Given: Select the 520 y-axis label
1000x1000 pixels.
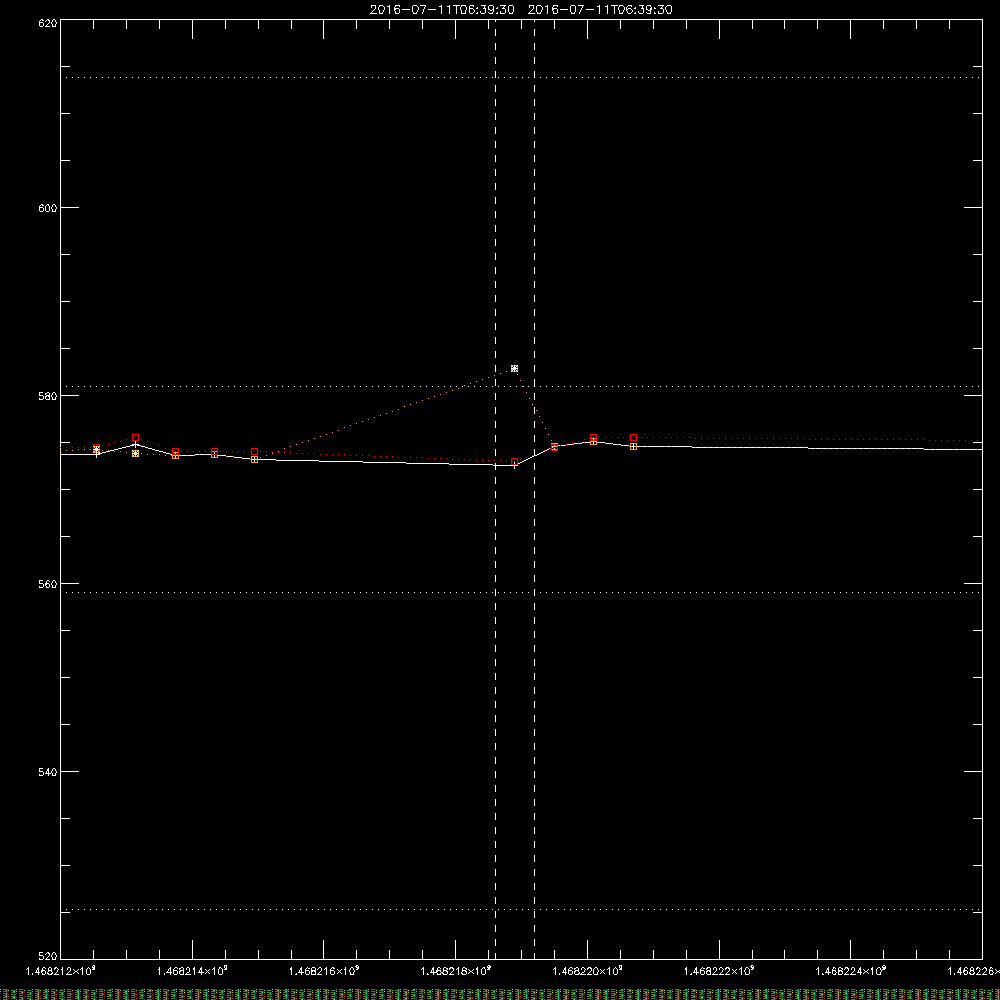Looking at the screenshot, I should [48, 956].
